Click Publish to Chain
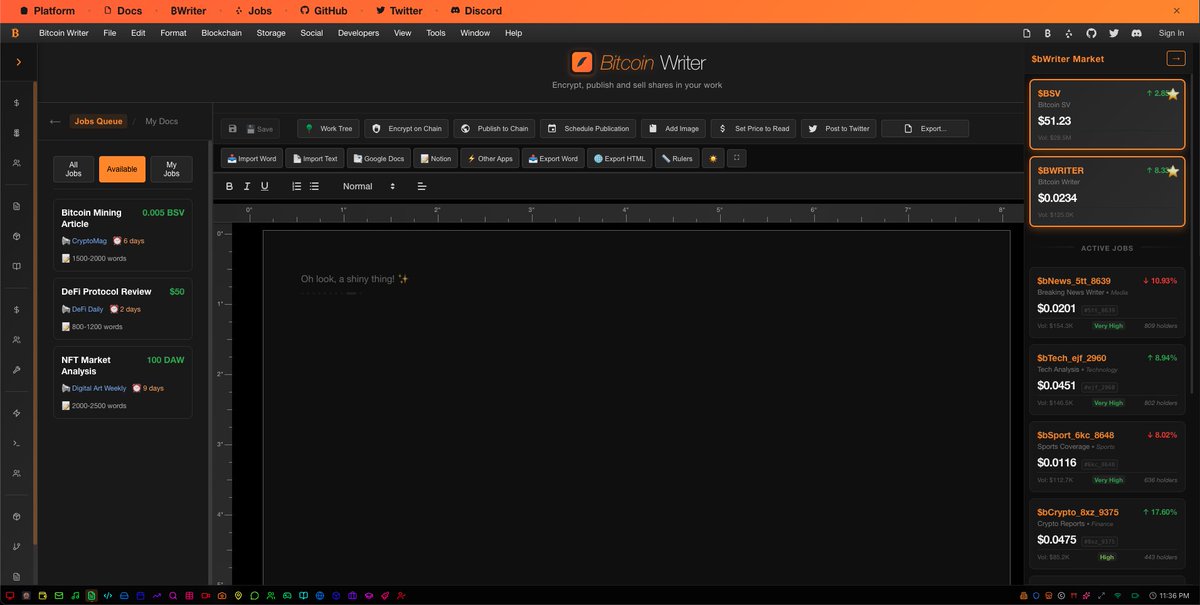 (494, 129)
